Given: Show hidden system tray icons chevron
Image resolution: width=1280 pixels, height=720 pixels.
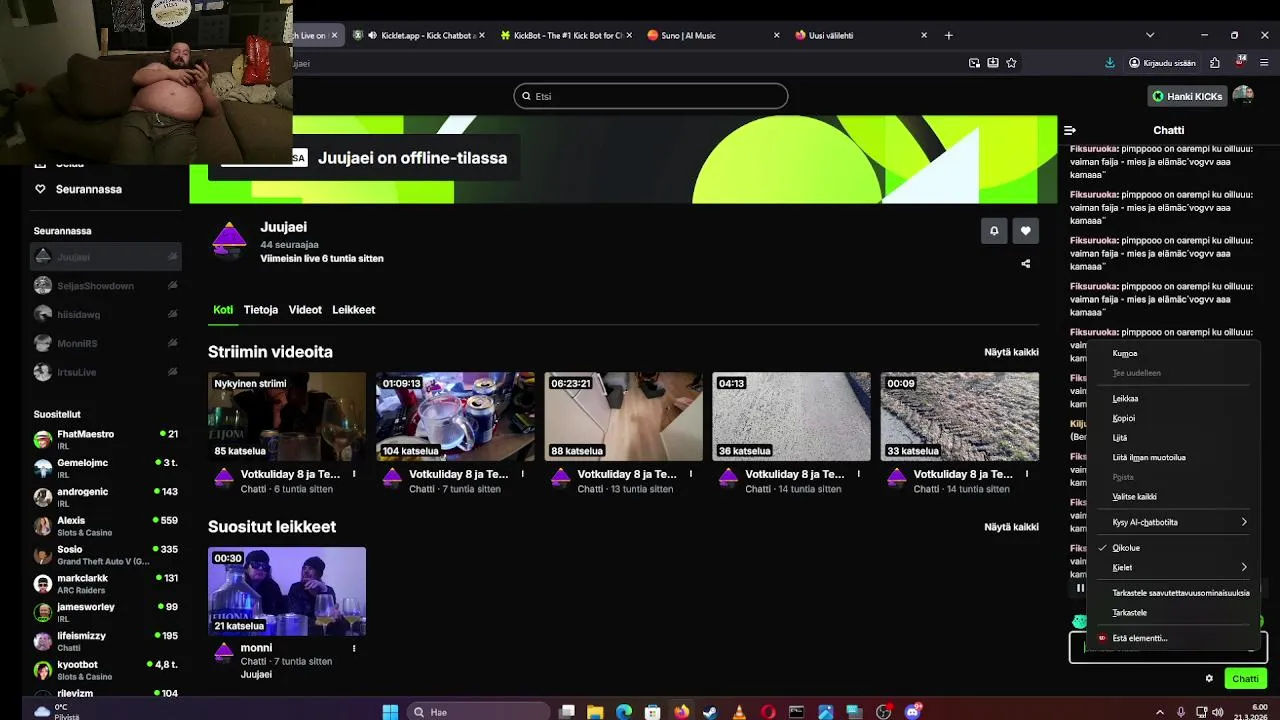Looking at the screenshot, I should tap(1160, 712).
